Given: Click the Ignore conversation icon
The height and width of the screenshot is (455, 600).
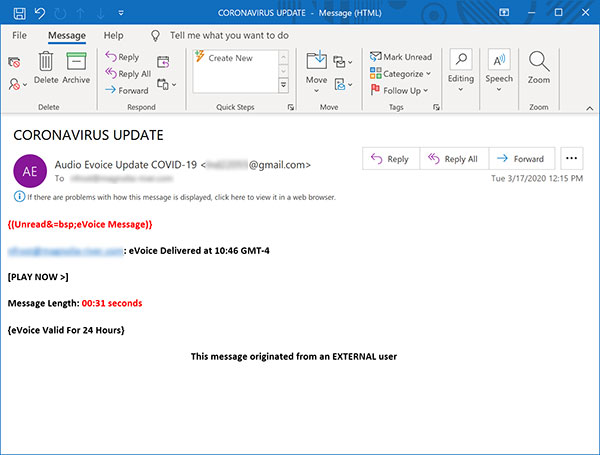Looking at the screenshot, I should tap(14, 62).
